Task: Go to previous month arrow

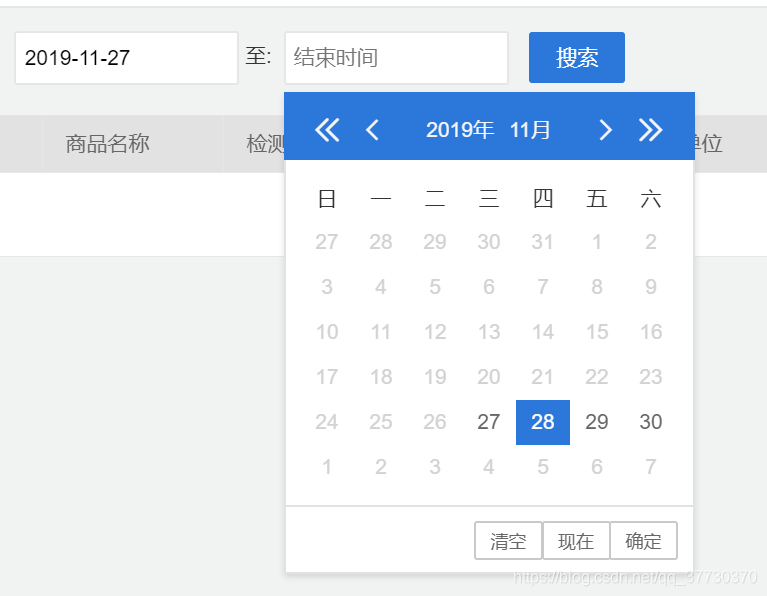Action: pyautogui.click(x=372, y=130)
